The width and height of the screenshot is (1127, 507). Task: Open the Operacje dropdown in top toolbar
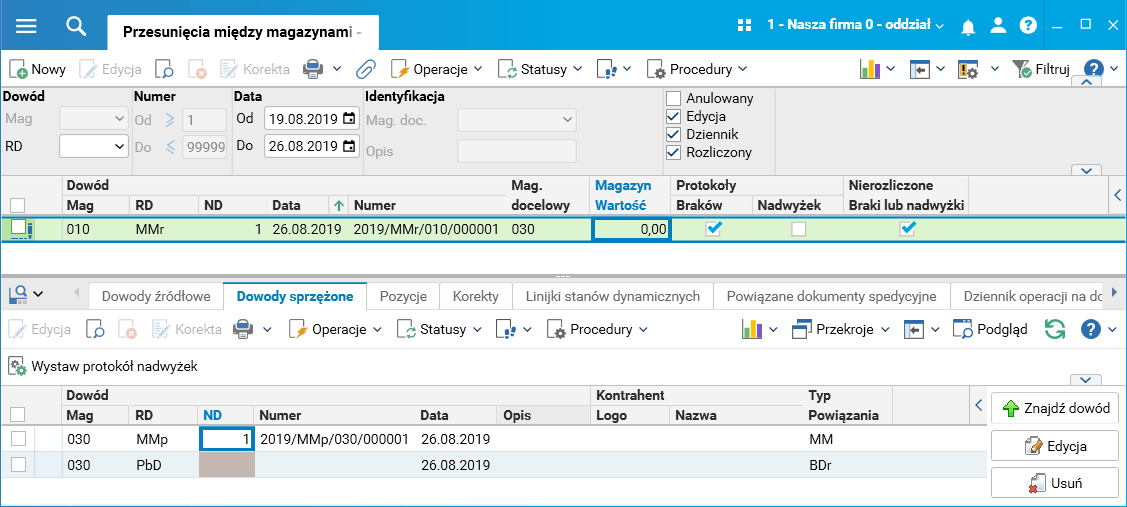436,69
